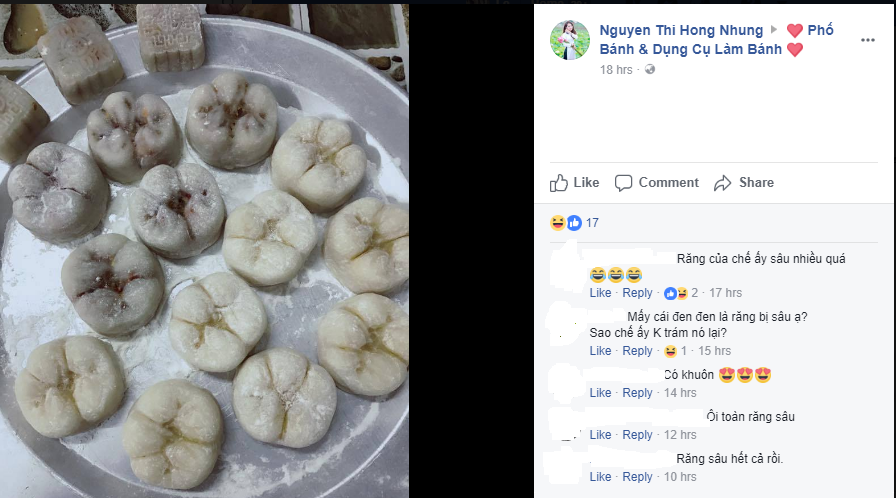View reactions on the first comment
The image size is (896, 498).
[x=676, y=293]
